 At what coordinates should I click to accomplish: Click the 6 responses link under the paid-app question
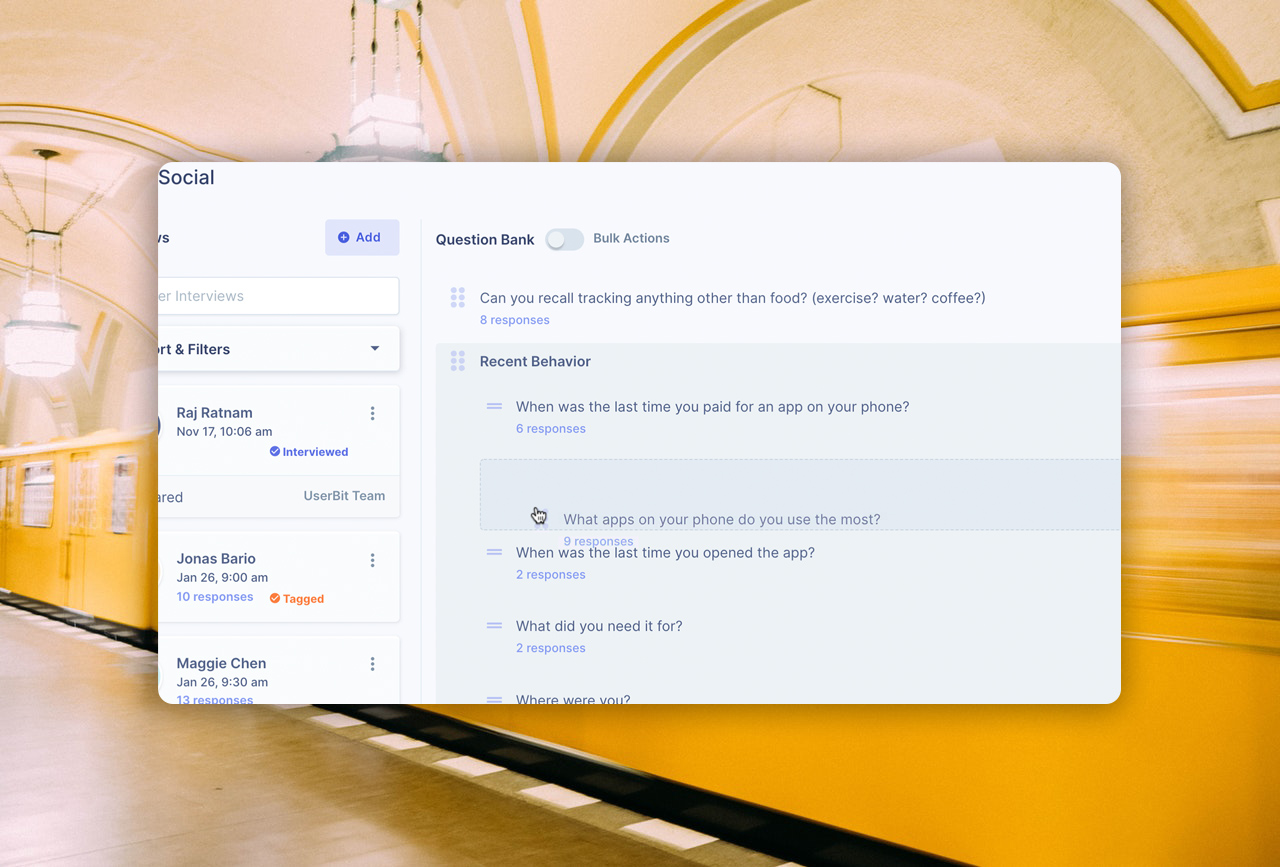click(550, 428)
